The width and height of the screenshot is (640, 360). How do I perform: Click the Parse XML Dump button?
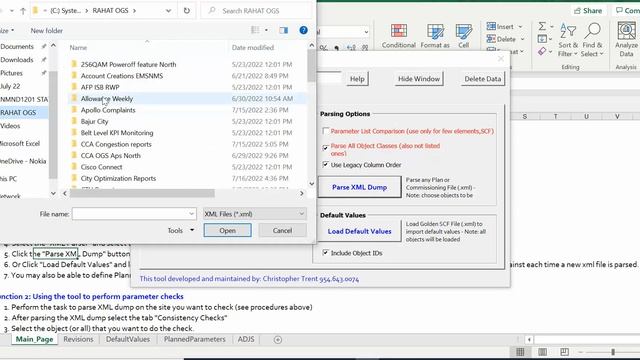359,187
